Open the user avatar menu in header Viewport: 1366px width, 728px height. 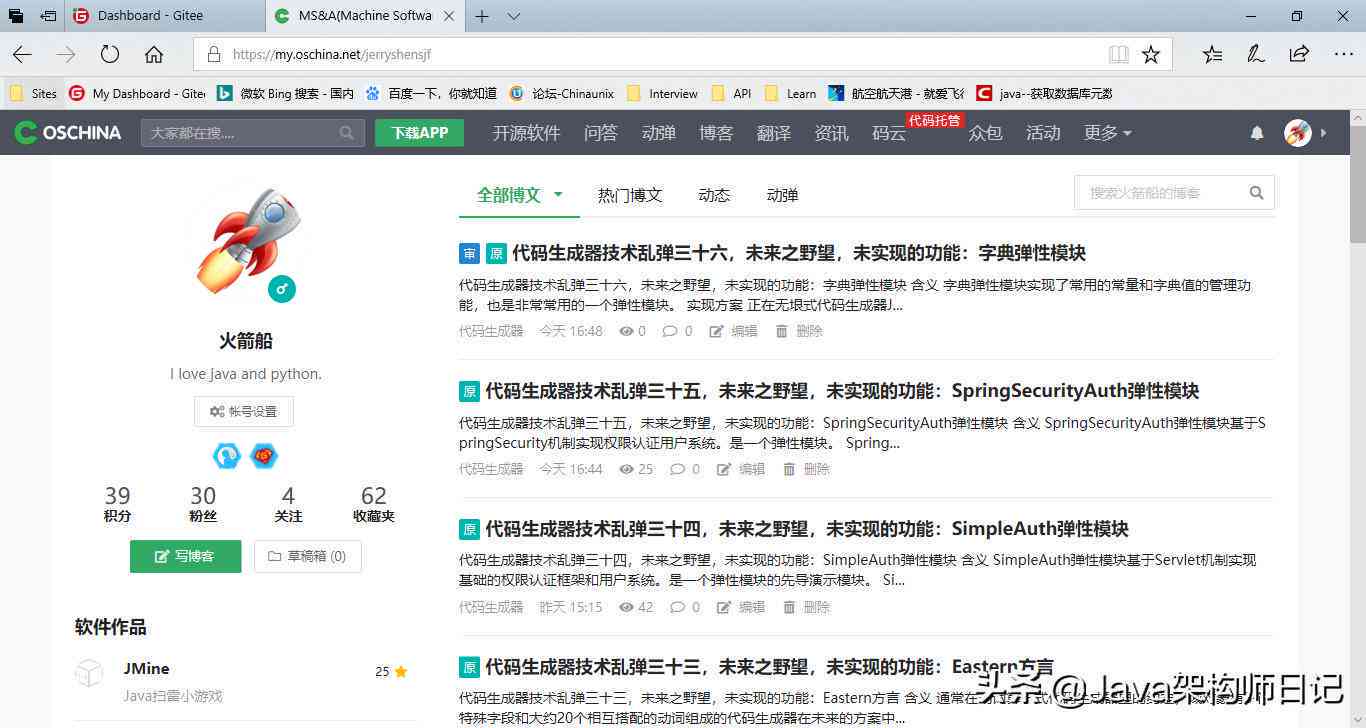click(x=1298, y=133)
